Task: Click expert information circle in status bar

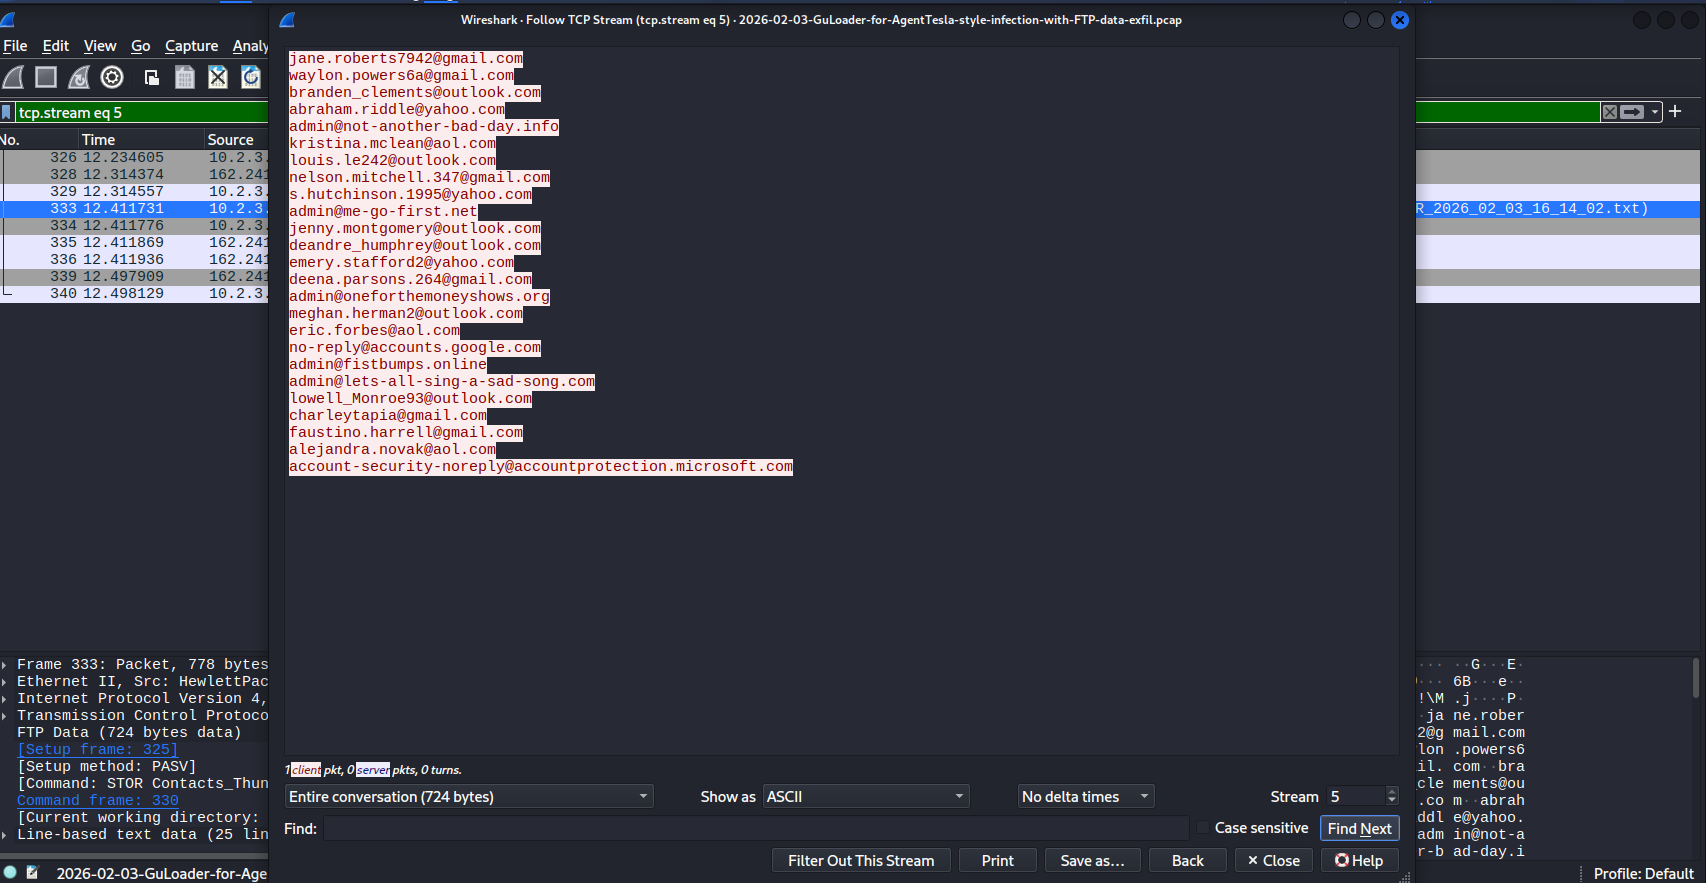Action: pos(10,872)
